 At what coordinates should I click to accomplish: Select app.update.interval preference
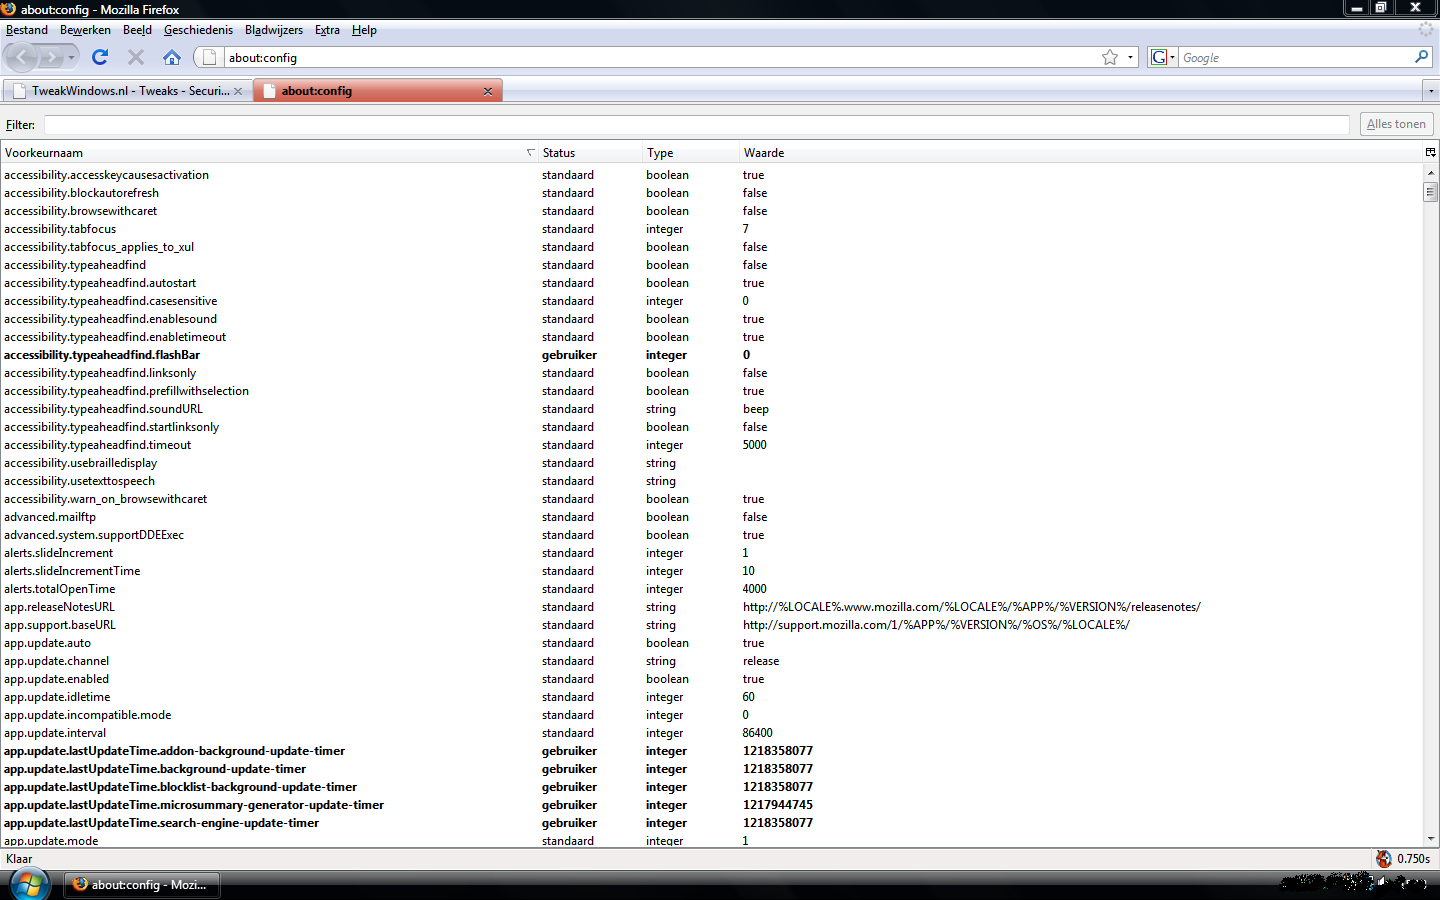[711, 733]
